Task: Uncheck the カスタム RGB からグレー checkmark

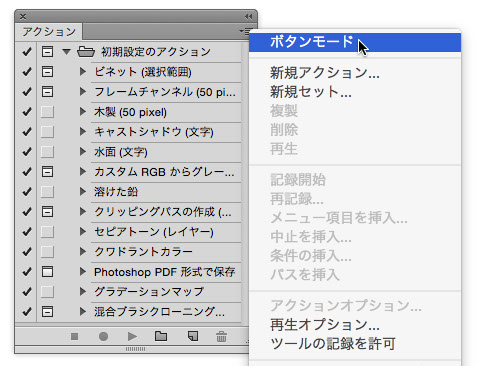Action: coord(27,172)
